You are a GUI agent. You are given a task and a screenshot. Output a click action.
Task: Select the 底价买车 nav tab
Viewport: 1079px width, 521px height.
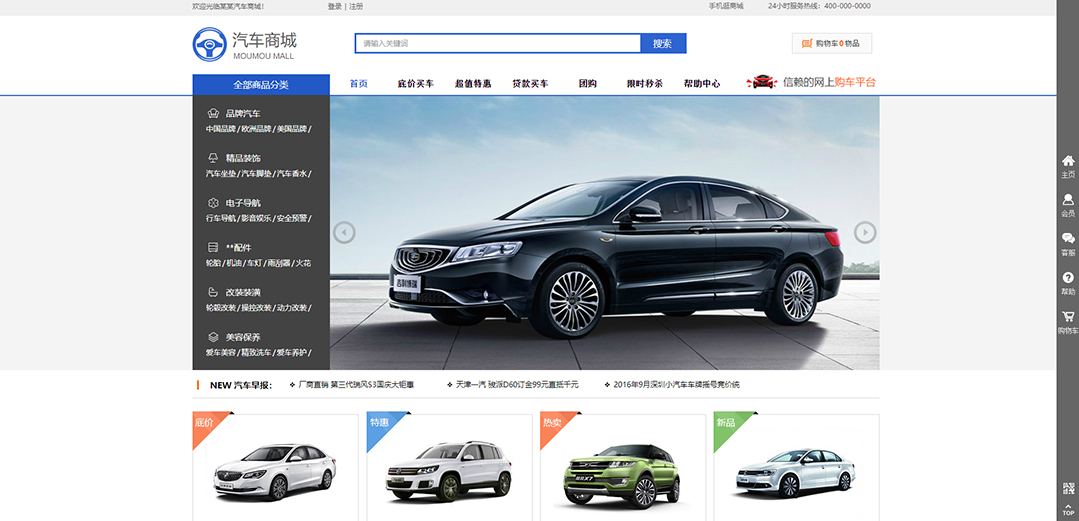pos(415,84)
